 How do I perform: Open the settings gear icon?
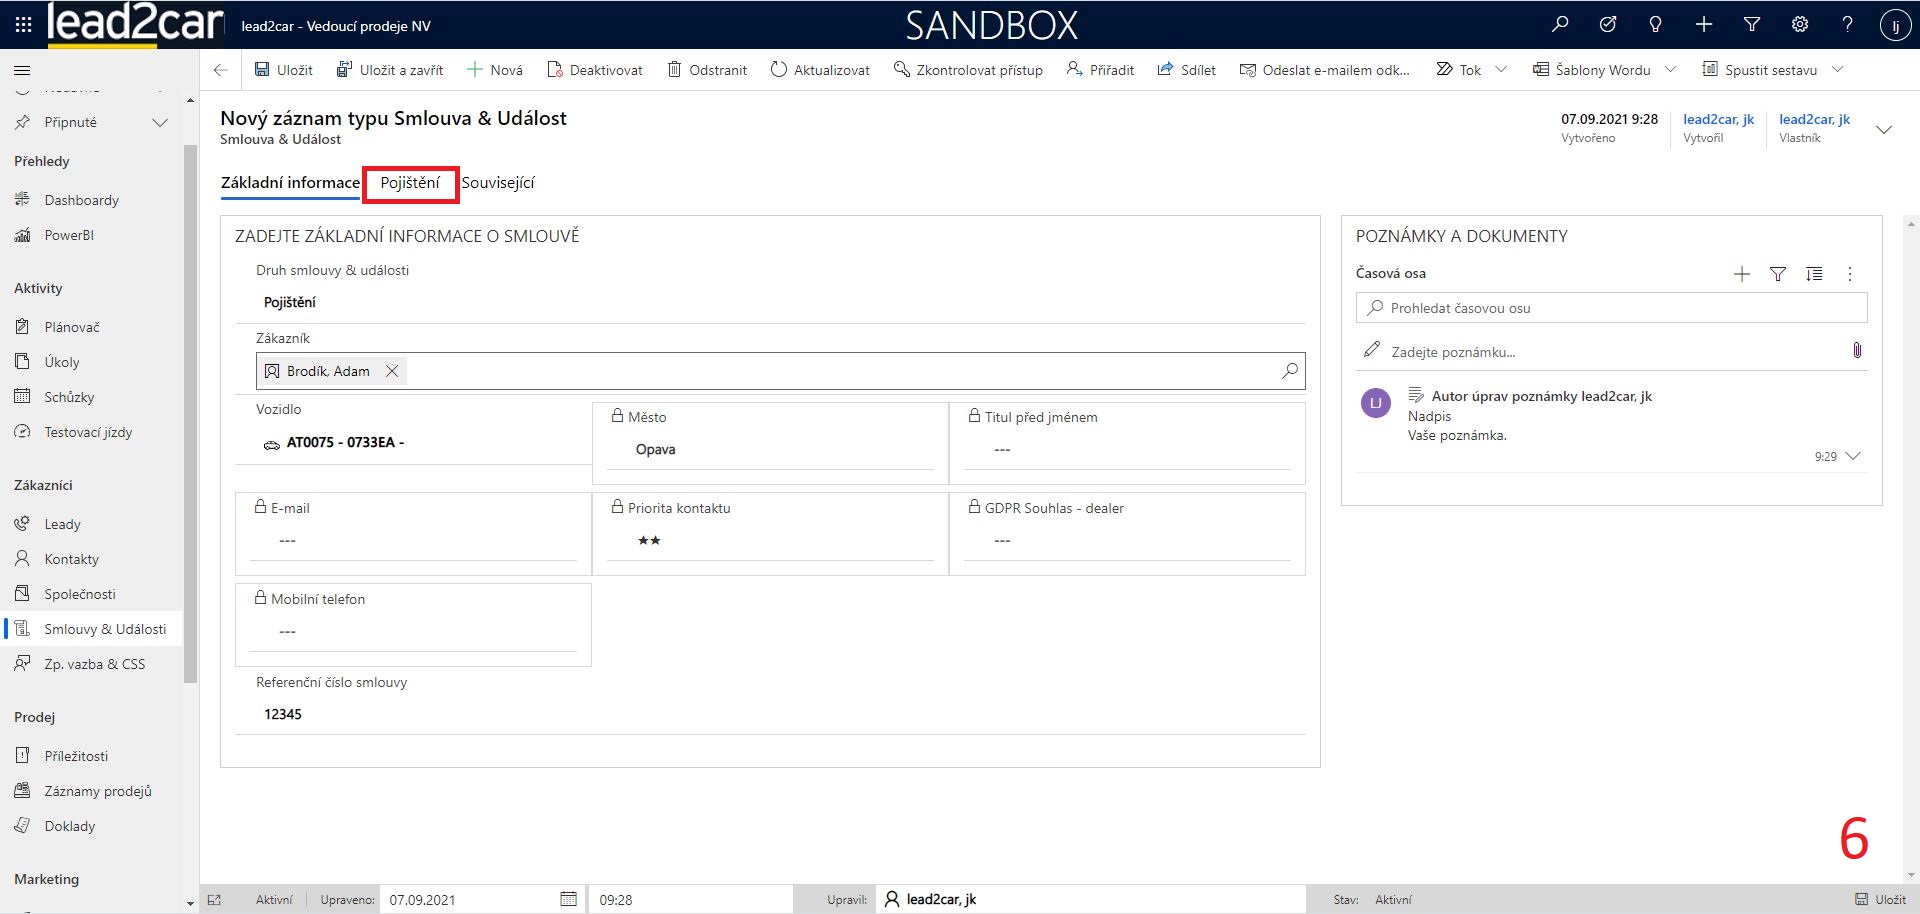coord(1799,25)
